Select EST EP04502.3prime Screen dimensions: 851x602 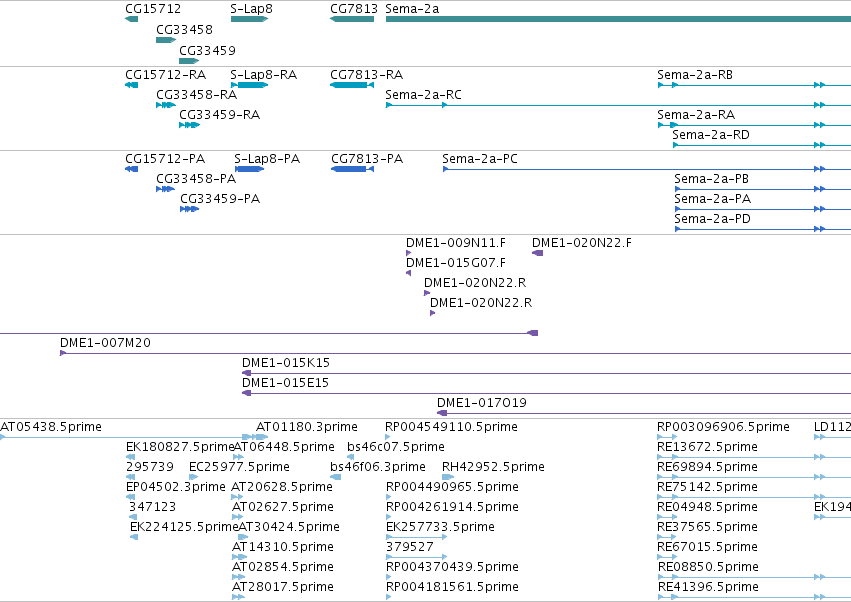coord(176,487)
